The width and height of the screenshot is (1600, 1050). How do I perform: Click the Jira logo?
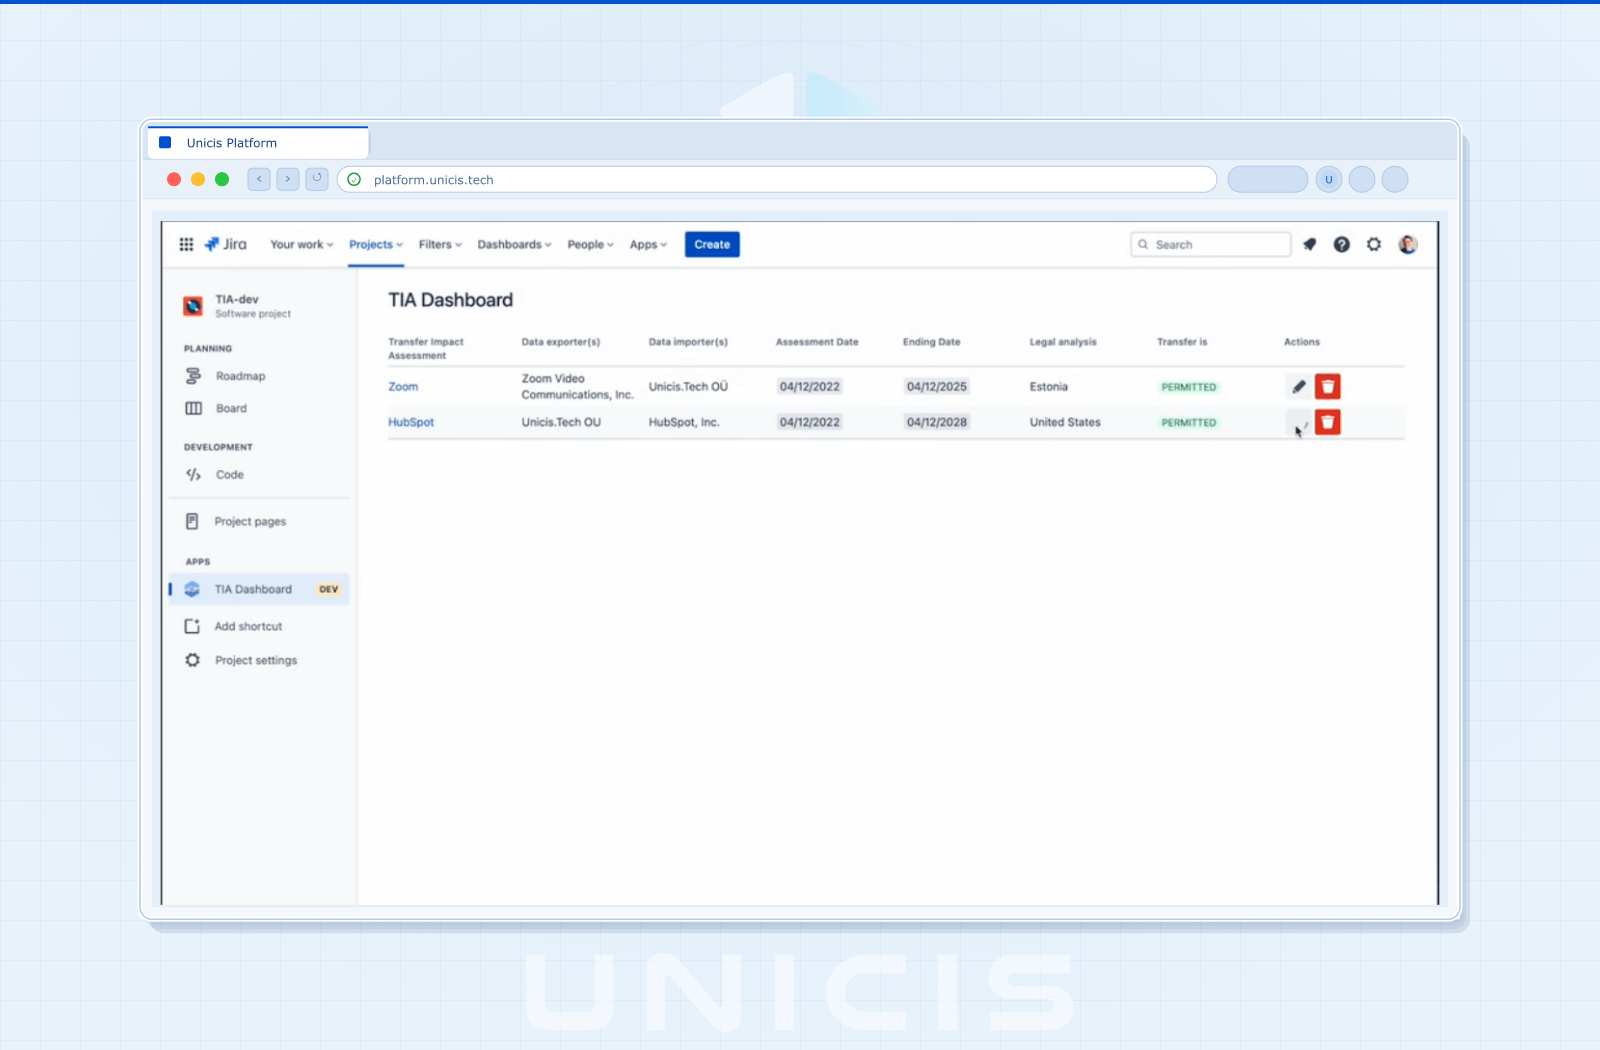tap(226, 244)
